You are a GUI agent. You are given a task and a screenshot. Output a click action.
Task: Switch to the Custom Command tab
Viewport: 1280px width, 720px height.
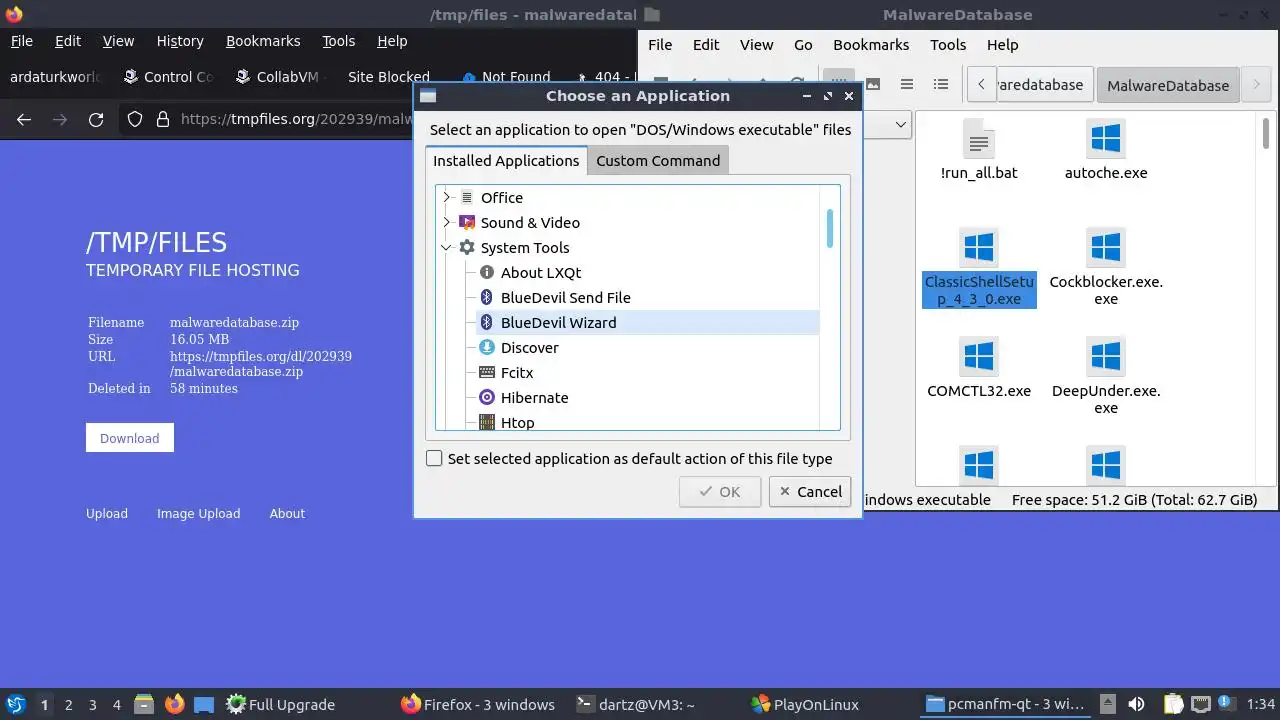(658, 160)
